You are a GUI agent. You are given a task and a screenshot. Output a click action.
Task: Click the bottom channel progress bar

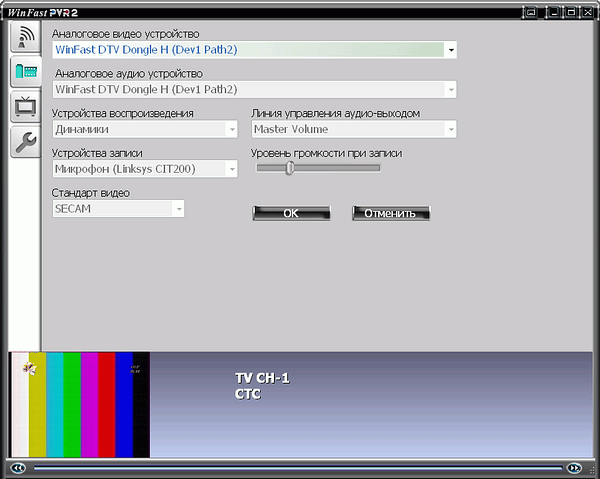coord(298,468)
